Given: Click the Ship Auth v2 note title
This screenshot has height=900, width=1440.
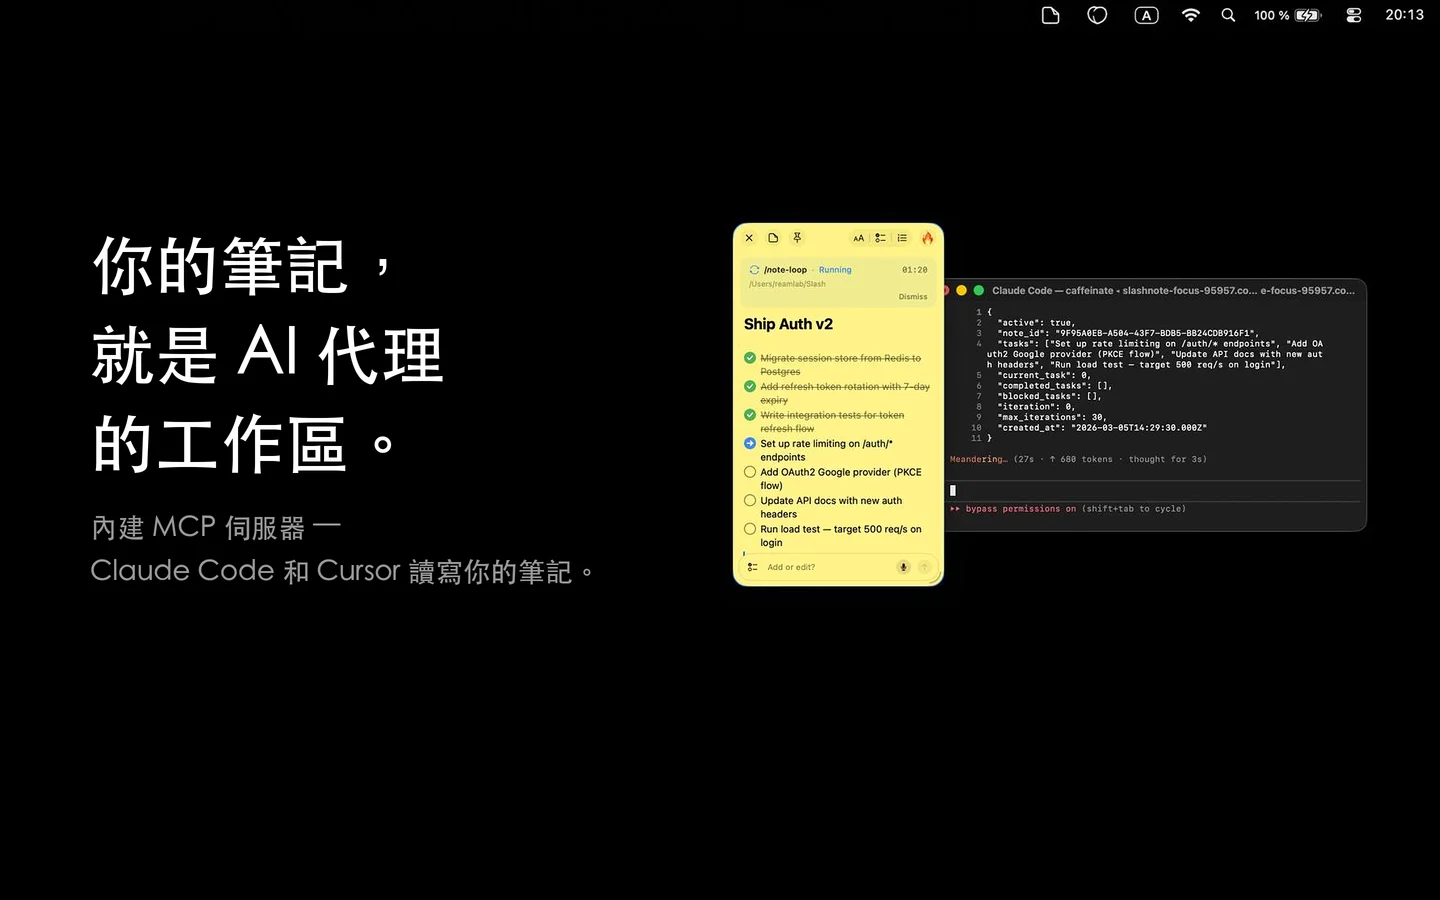Looking at the screenshot, I should pos(788,324).
